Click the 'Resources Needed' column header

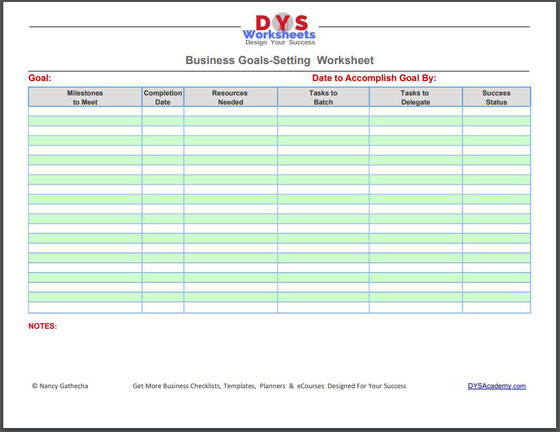click(x=230, y=97)
